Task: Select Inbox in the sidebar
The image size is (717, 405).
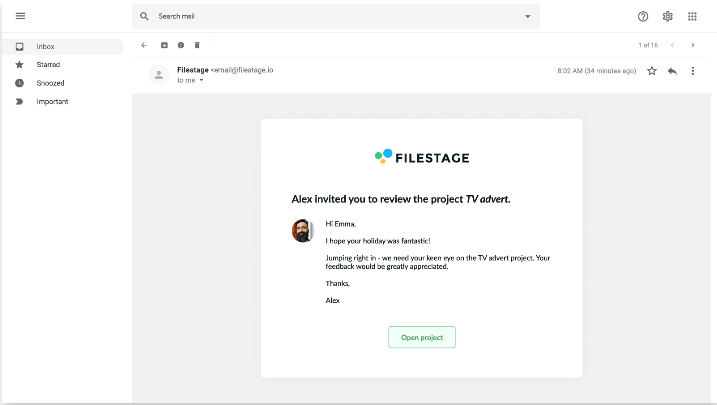Action: (x=46, y=47)
